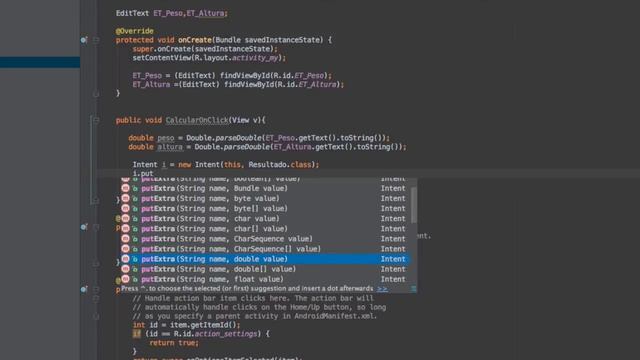Click action_settings in the if condition

(226, 334)
